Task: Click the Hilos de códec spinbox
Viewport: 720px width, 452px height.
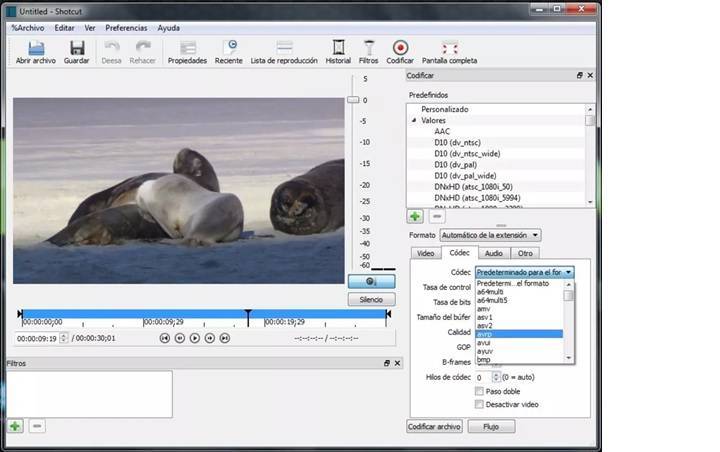Action: coord(488,377)
